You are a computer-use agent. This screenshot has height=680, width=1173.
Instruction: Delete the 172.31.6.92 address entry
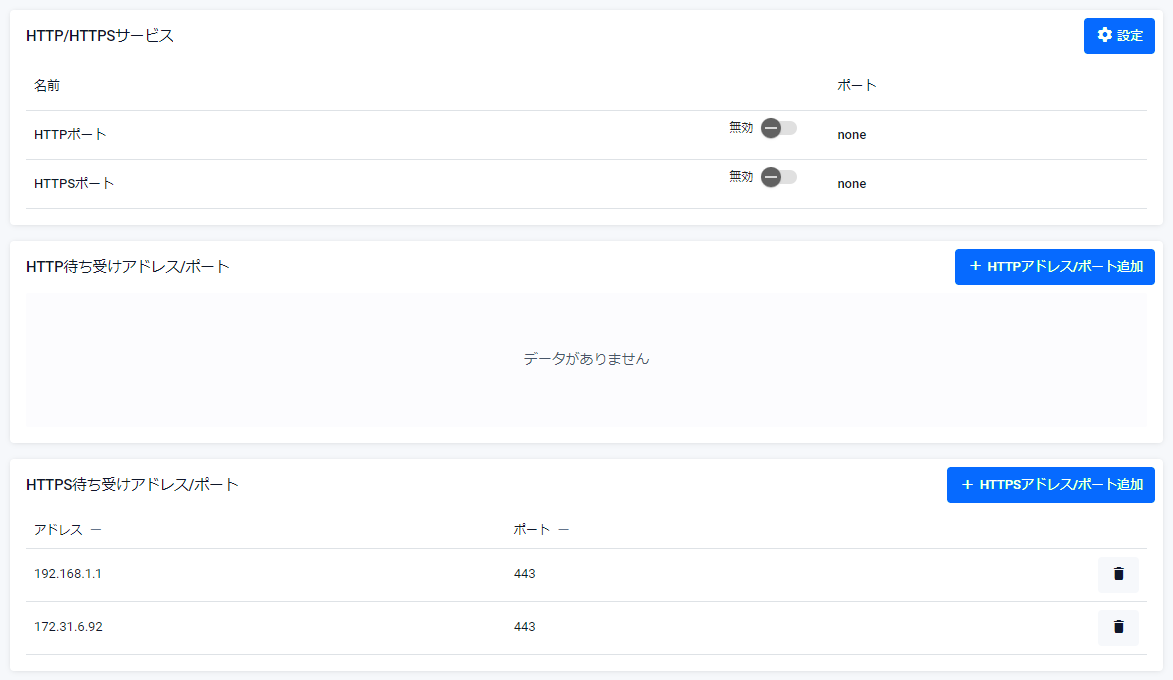[1118, 627]
